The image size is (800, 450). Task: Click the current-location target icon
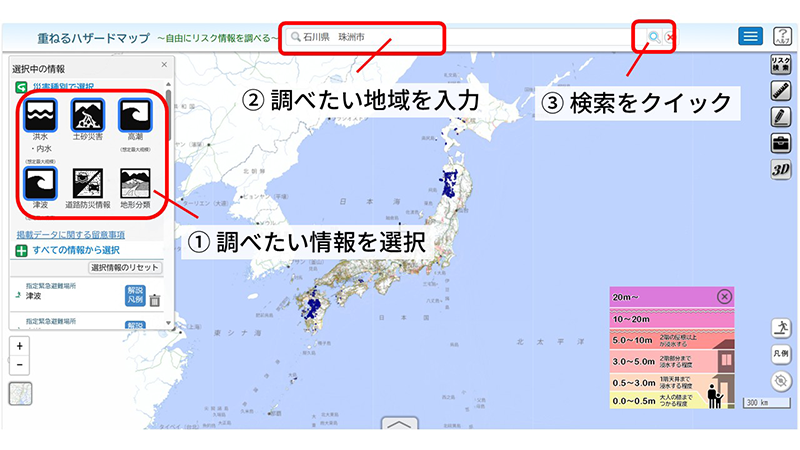coord(781,381)
